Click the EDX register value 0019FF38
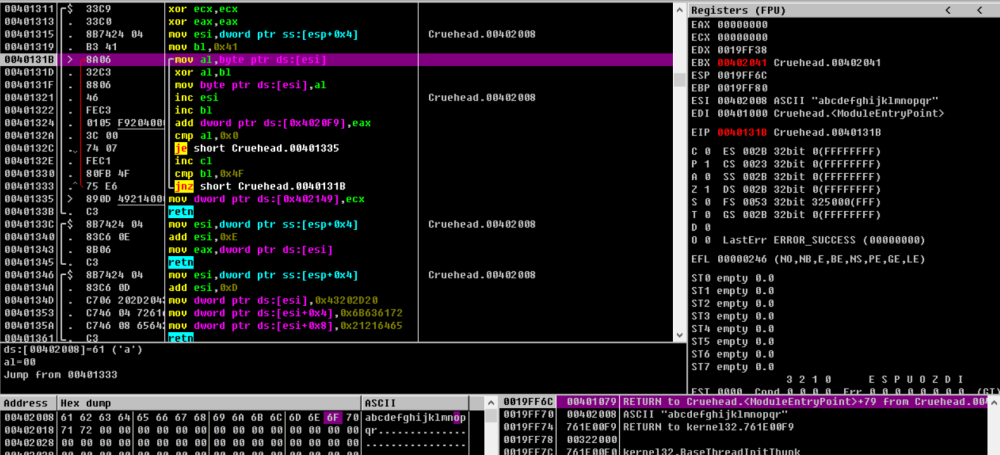The image size is (1000, 455). tap(742, 50)
